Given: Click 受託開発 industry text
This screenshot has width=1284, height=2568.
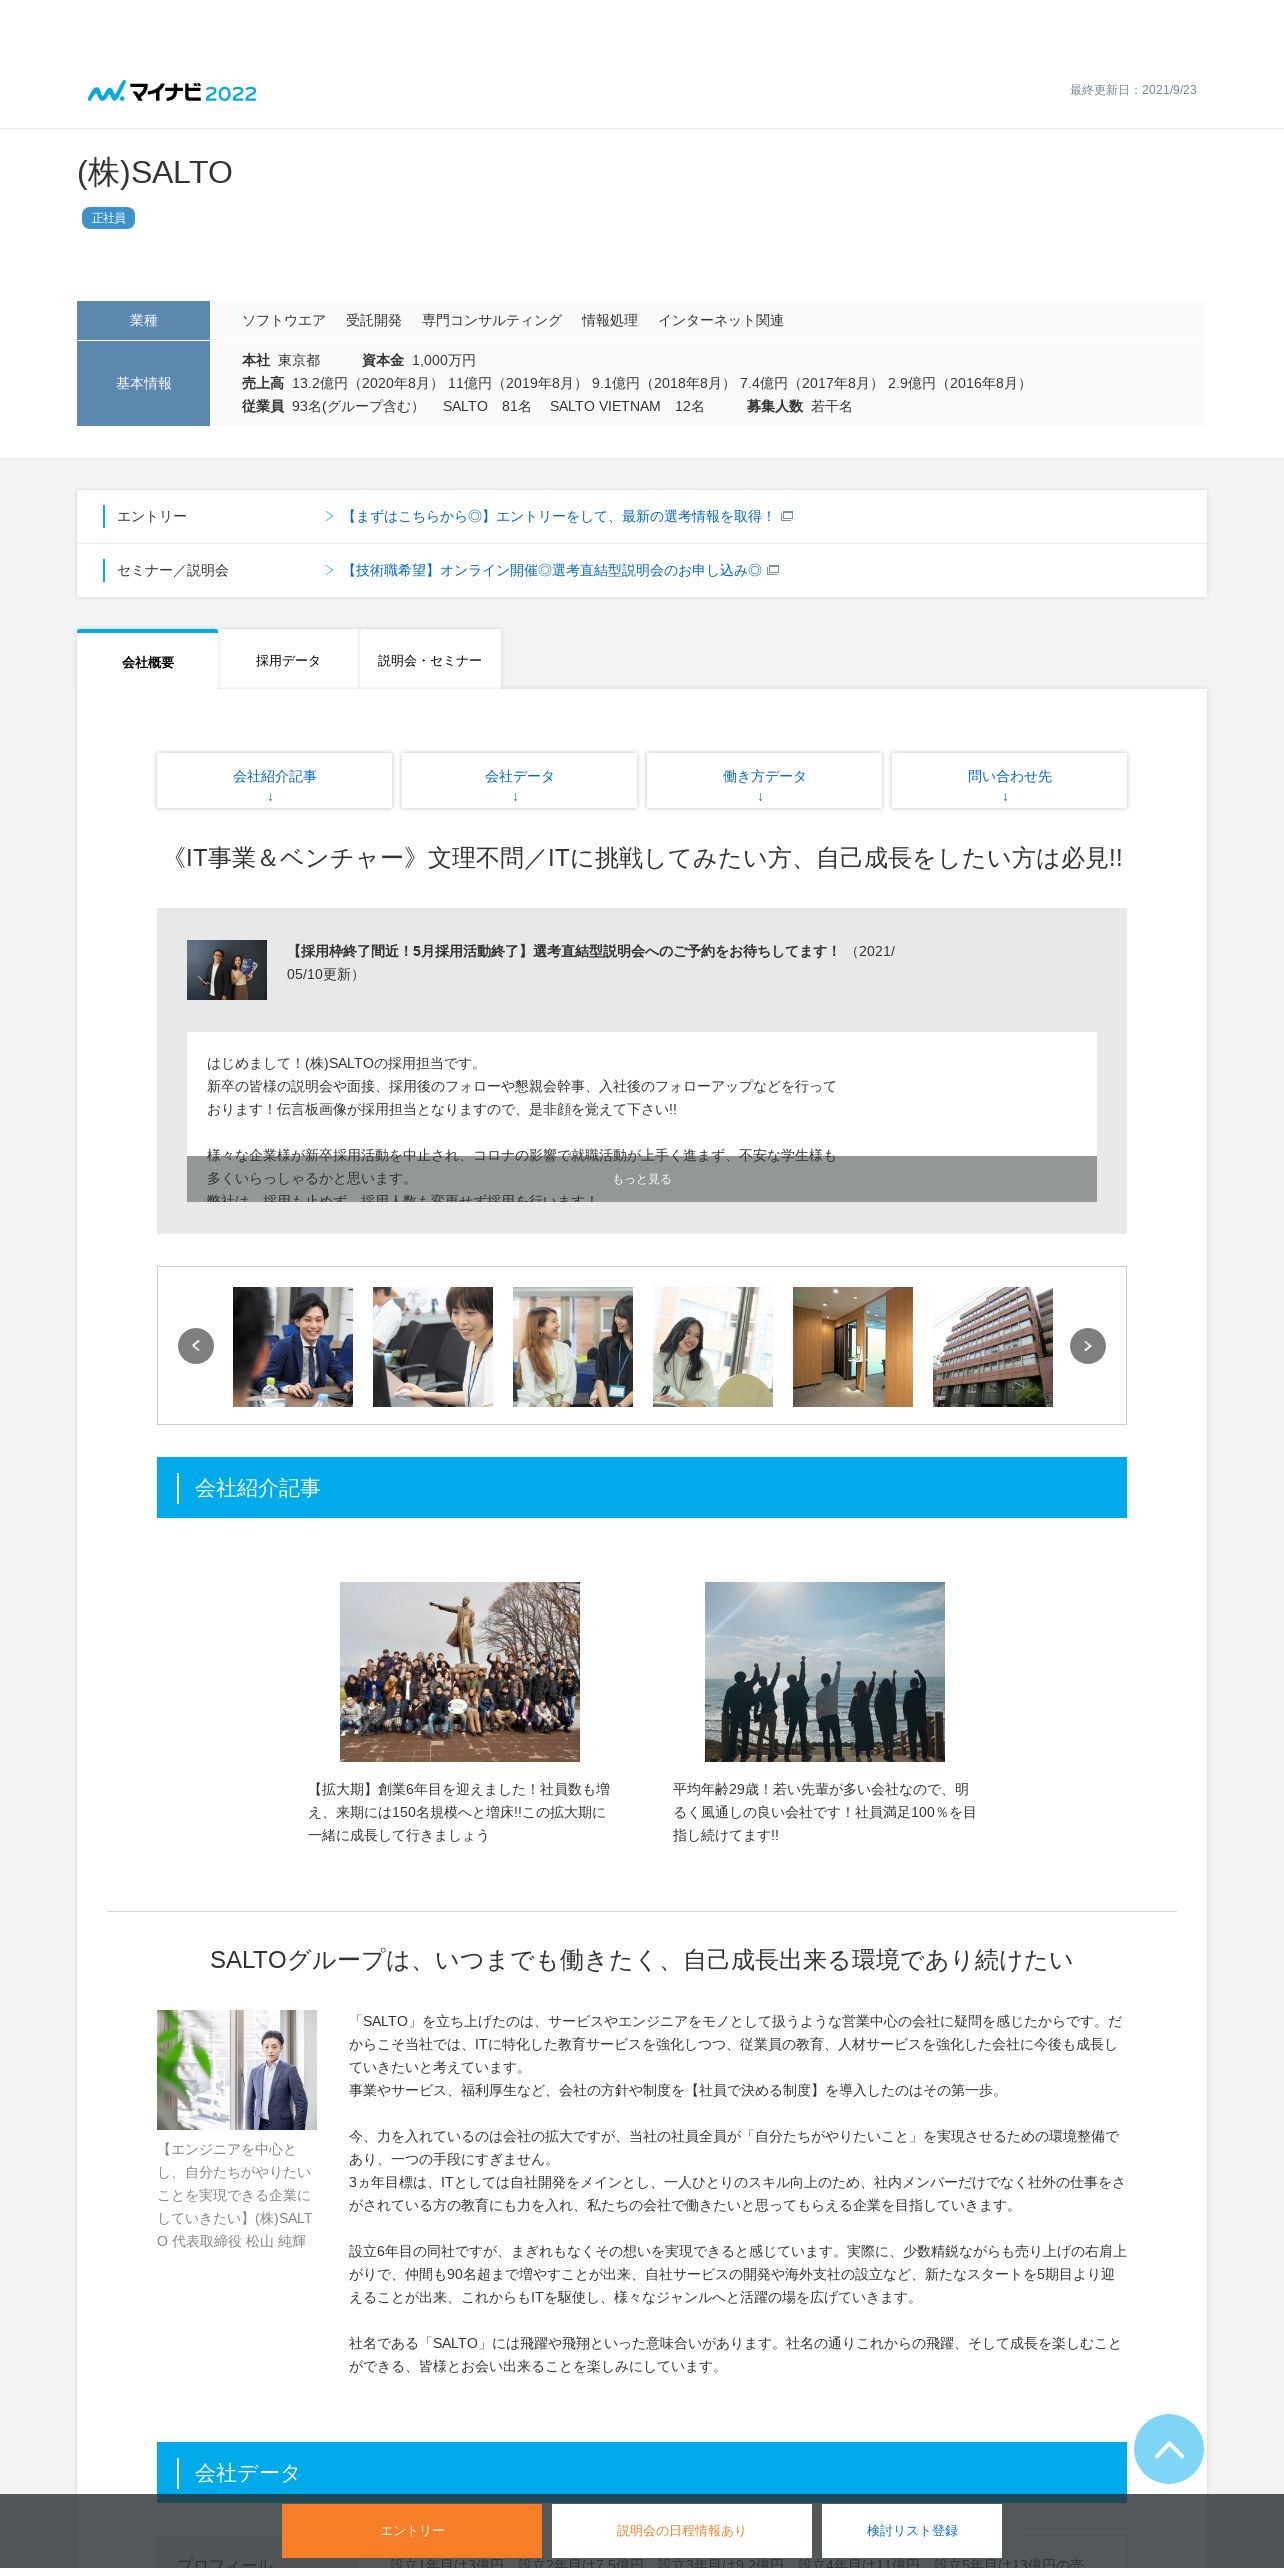Looking at the screenshot, I should [374, 320].
